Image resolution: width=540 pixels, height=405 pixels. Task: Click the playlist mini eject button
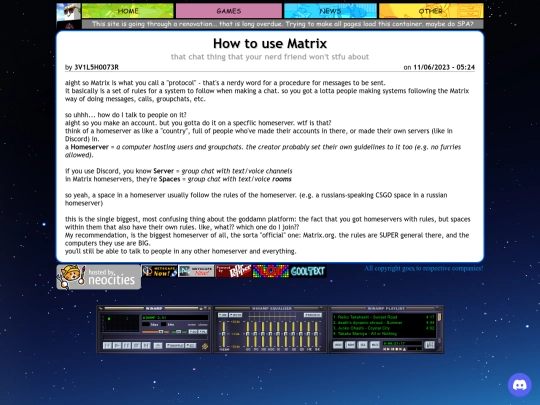[x=404, y=349]
